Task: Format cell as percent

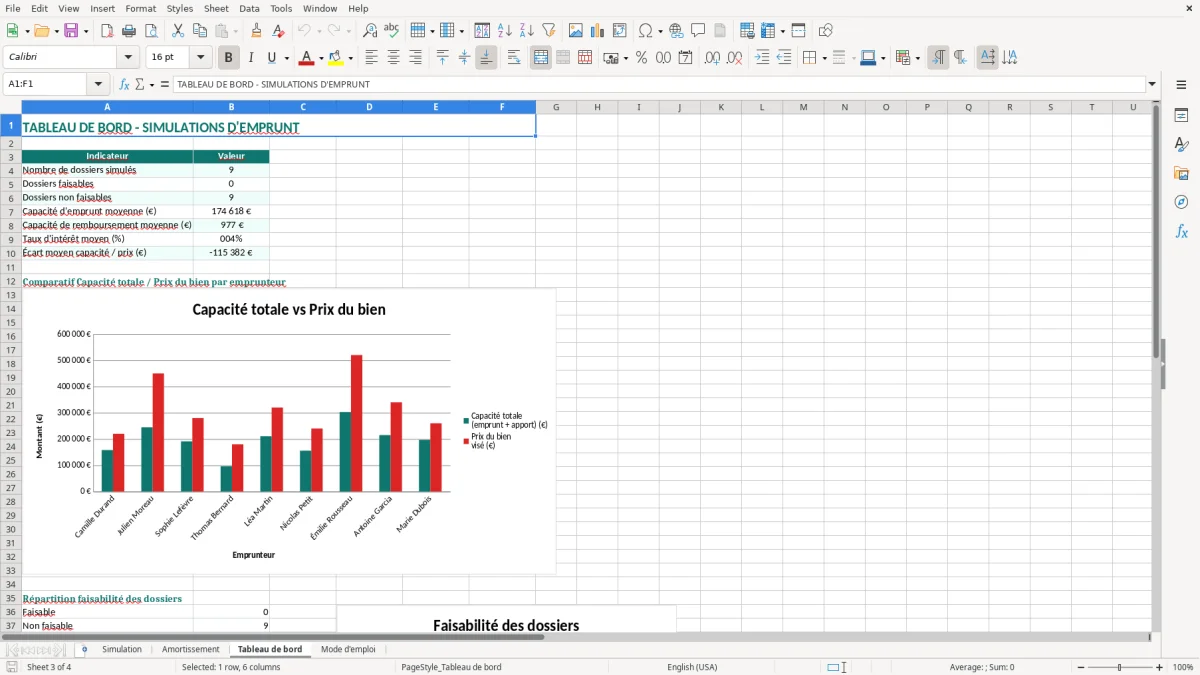Action: pos(642,58)
